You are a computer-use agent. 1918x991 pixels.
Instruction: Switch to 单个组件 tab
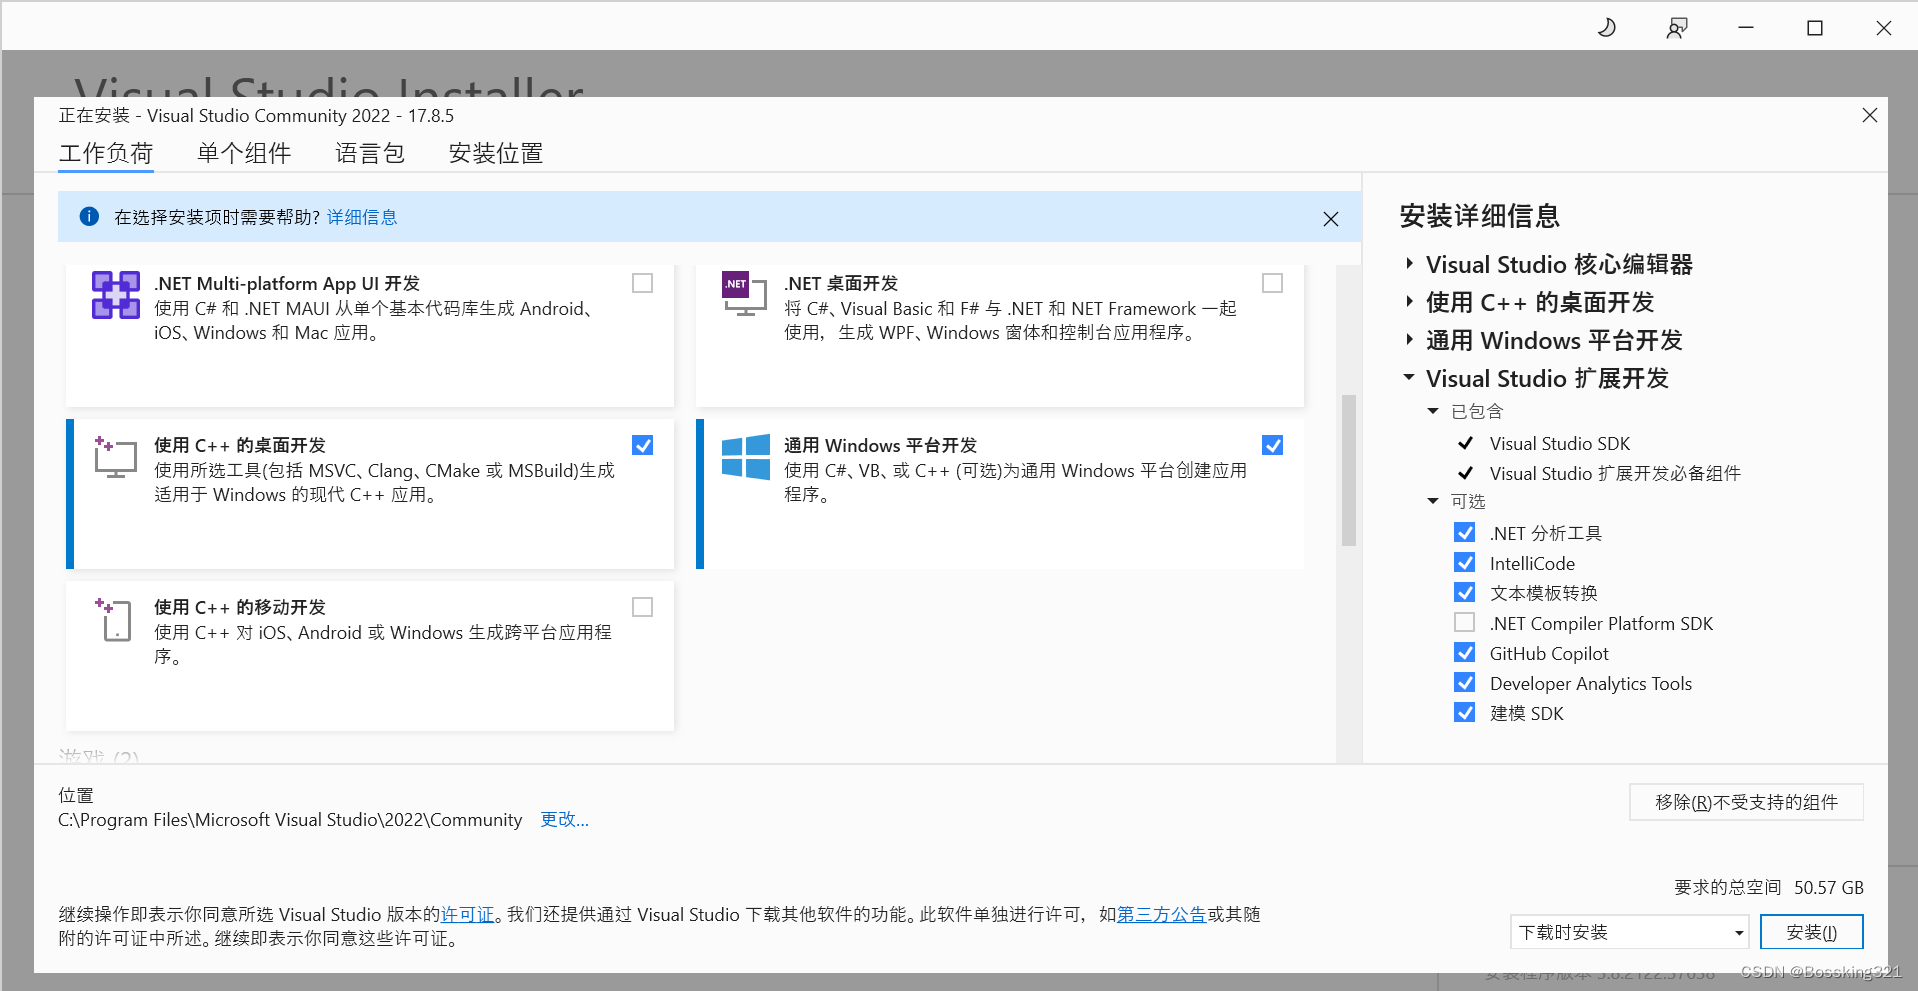pos(244,153)
